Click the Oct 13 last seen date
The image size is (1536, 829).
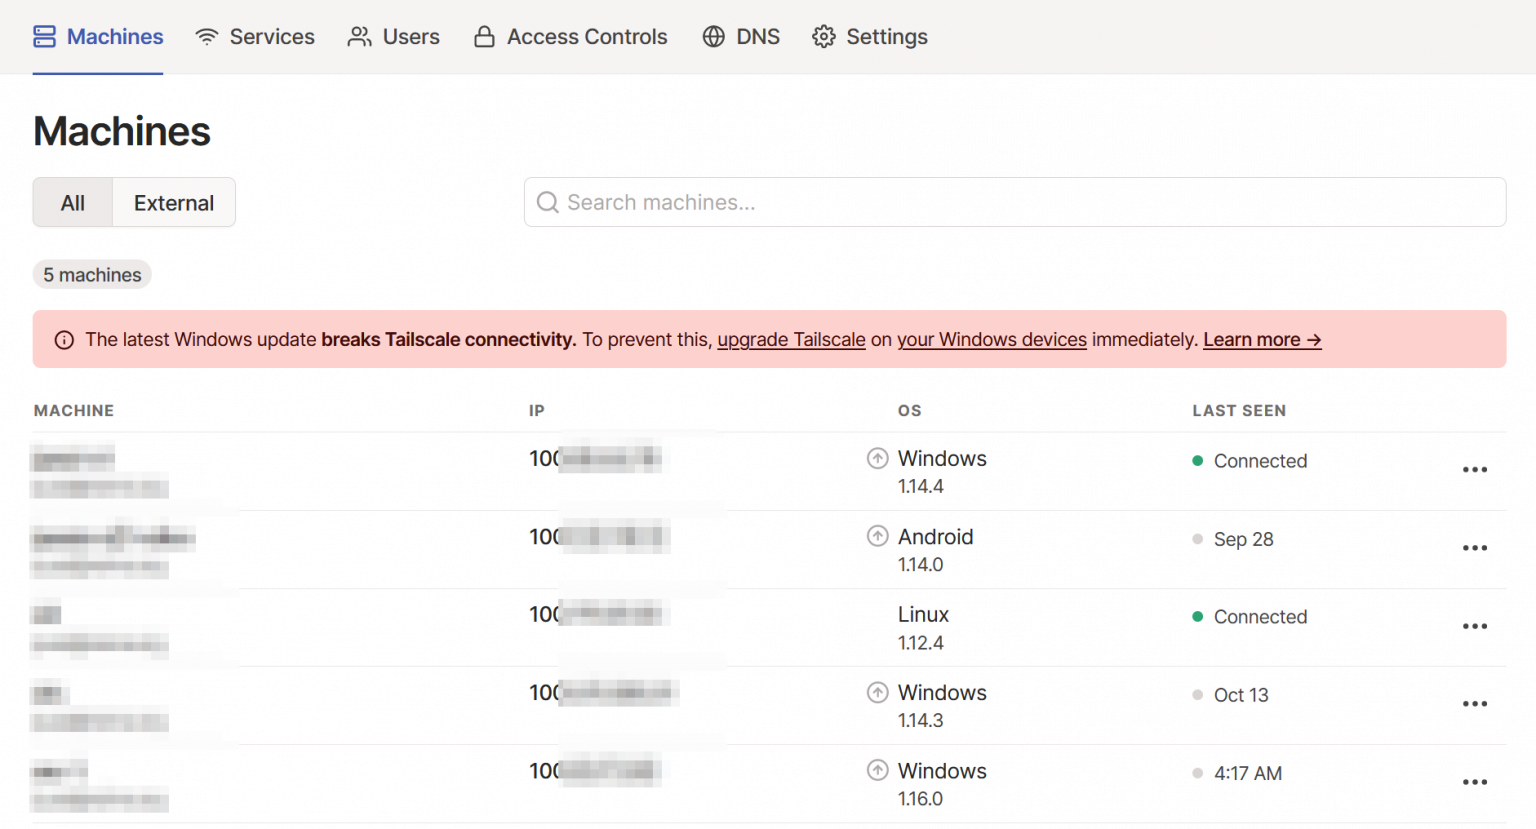1241,695
